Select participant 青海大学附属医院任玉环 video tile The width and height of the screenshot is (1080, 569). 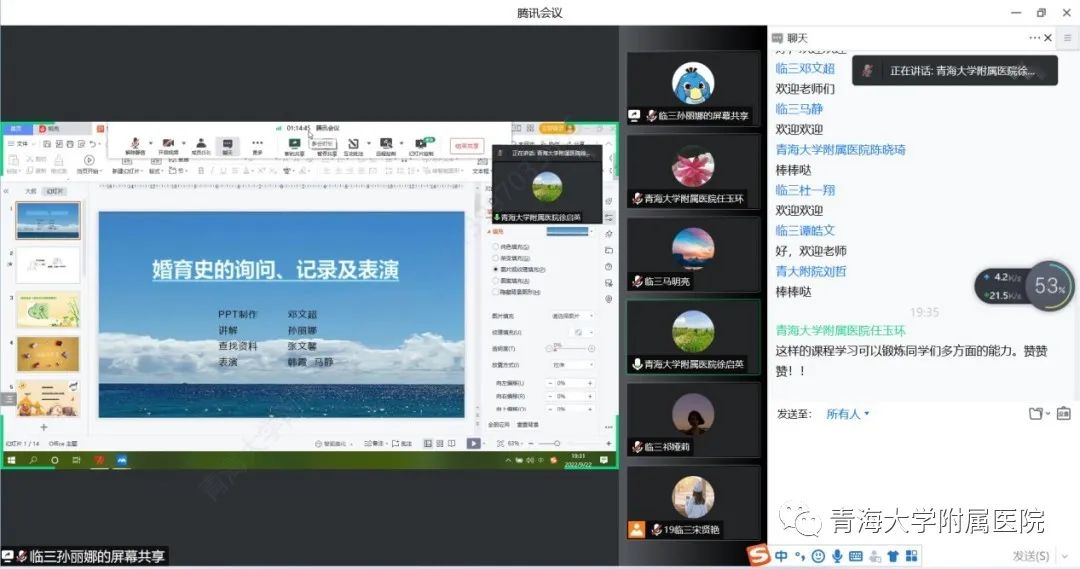(x=693, y=171)
